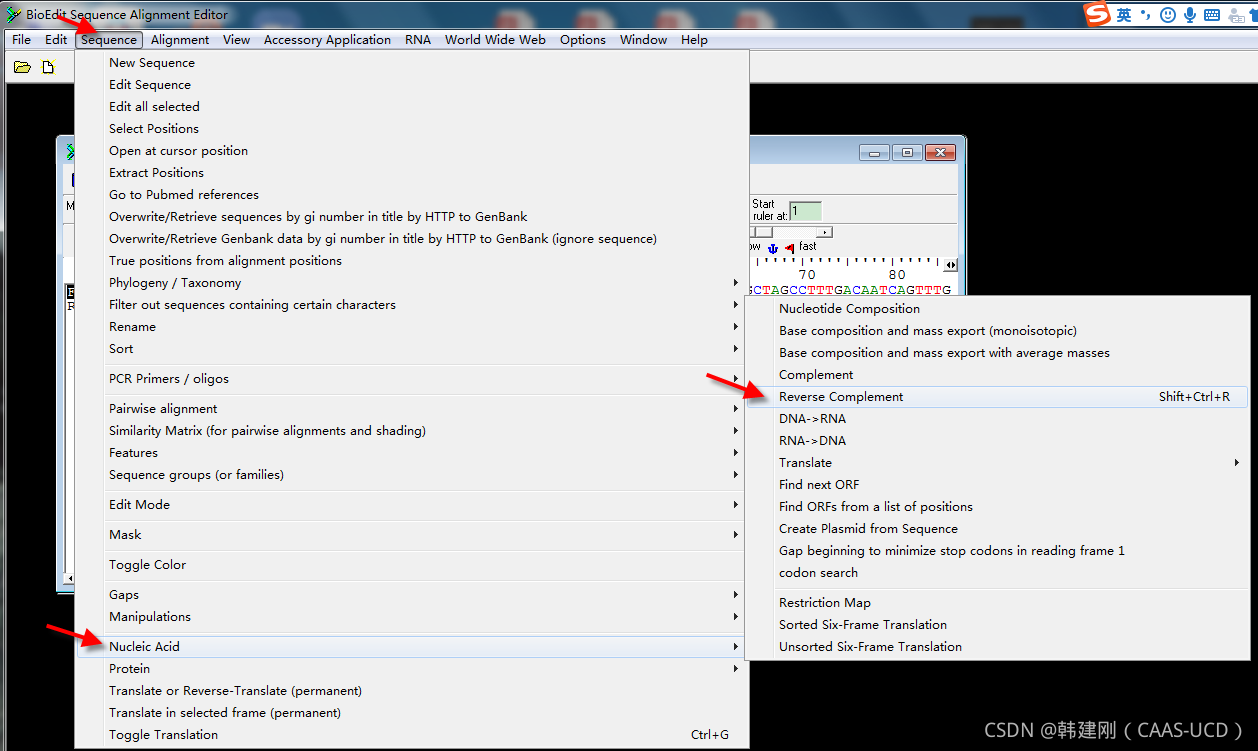The image size is (1258, 751).
Task: Click the blue anchor icon in alignment window
Action: click(772, 247)
